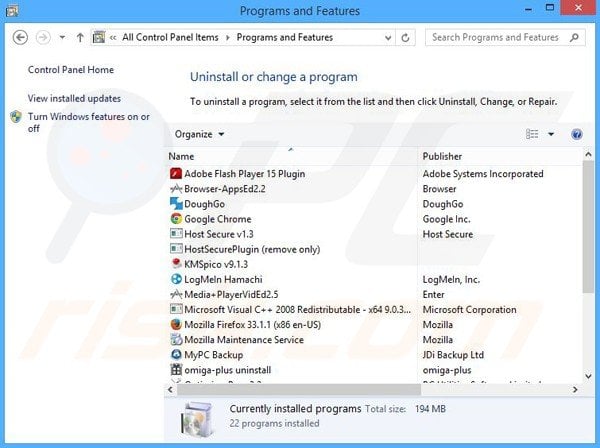Select DoughGo program name
The height and width of the screenshot is (448, 600).
(x=204, y=204)
